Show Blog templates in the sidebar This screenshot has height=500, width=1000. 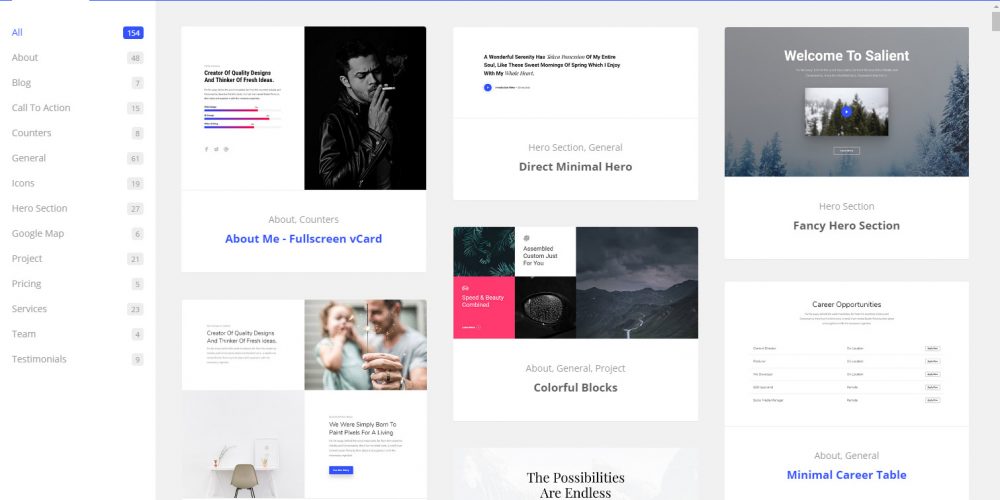pos(21,83)
